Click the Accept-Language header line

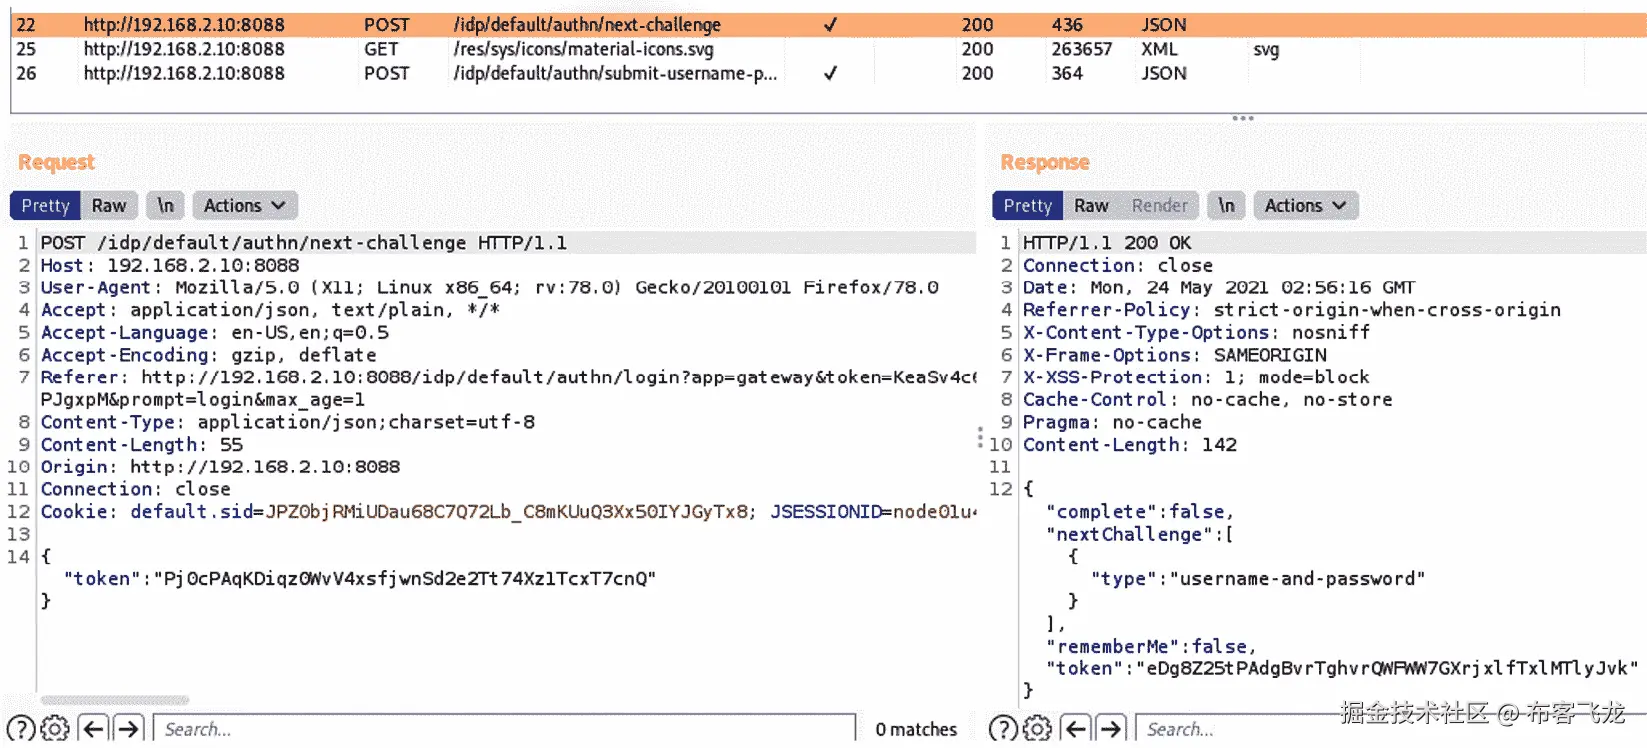(x=214, y=333)
